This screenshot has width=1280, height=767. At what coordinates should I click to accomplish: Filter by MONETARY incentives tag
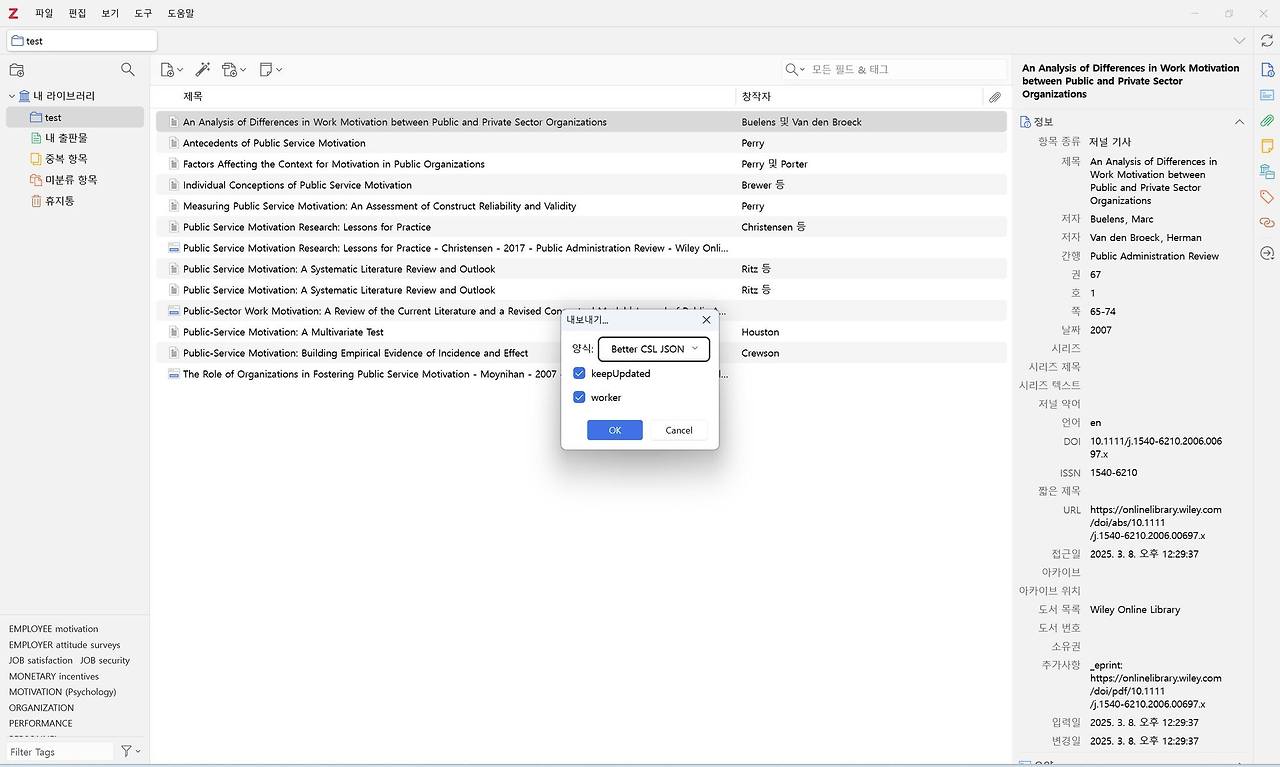pos(54,676)
